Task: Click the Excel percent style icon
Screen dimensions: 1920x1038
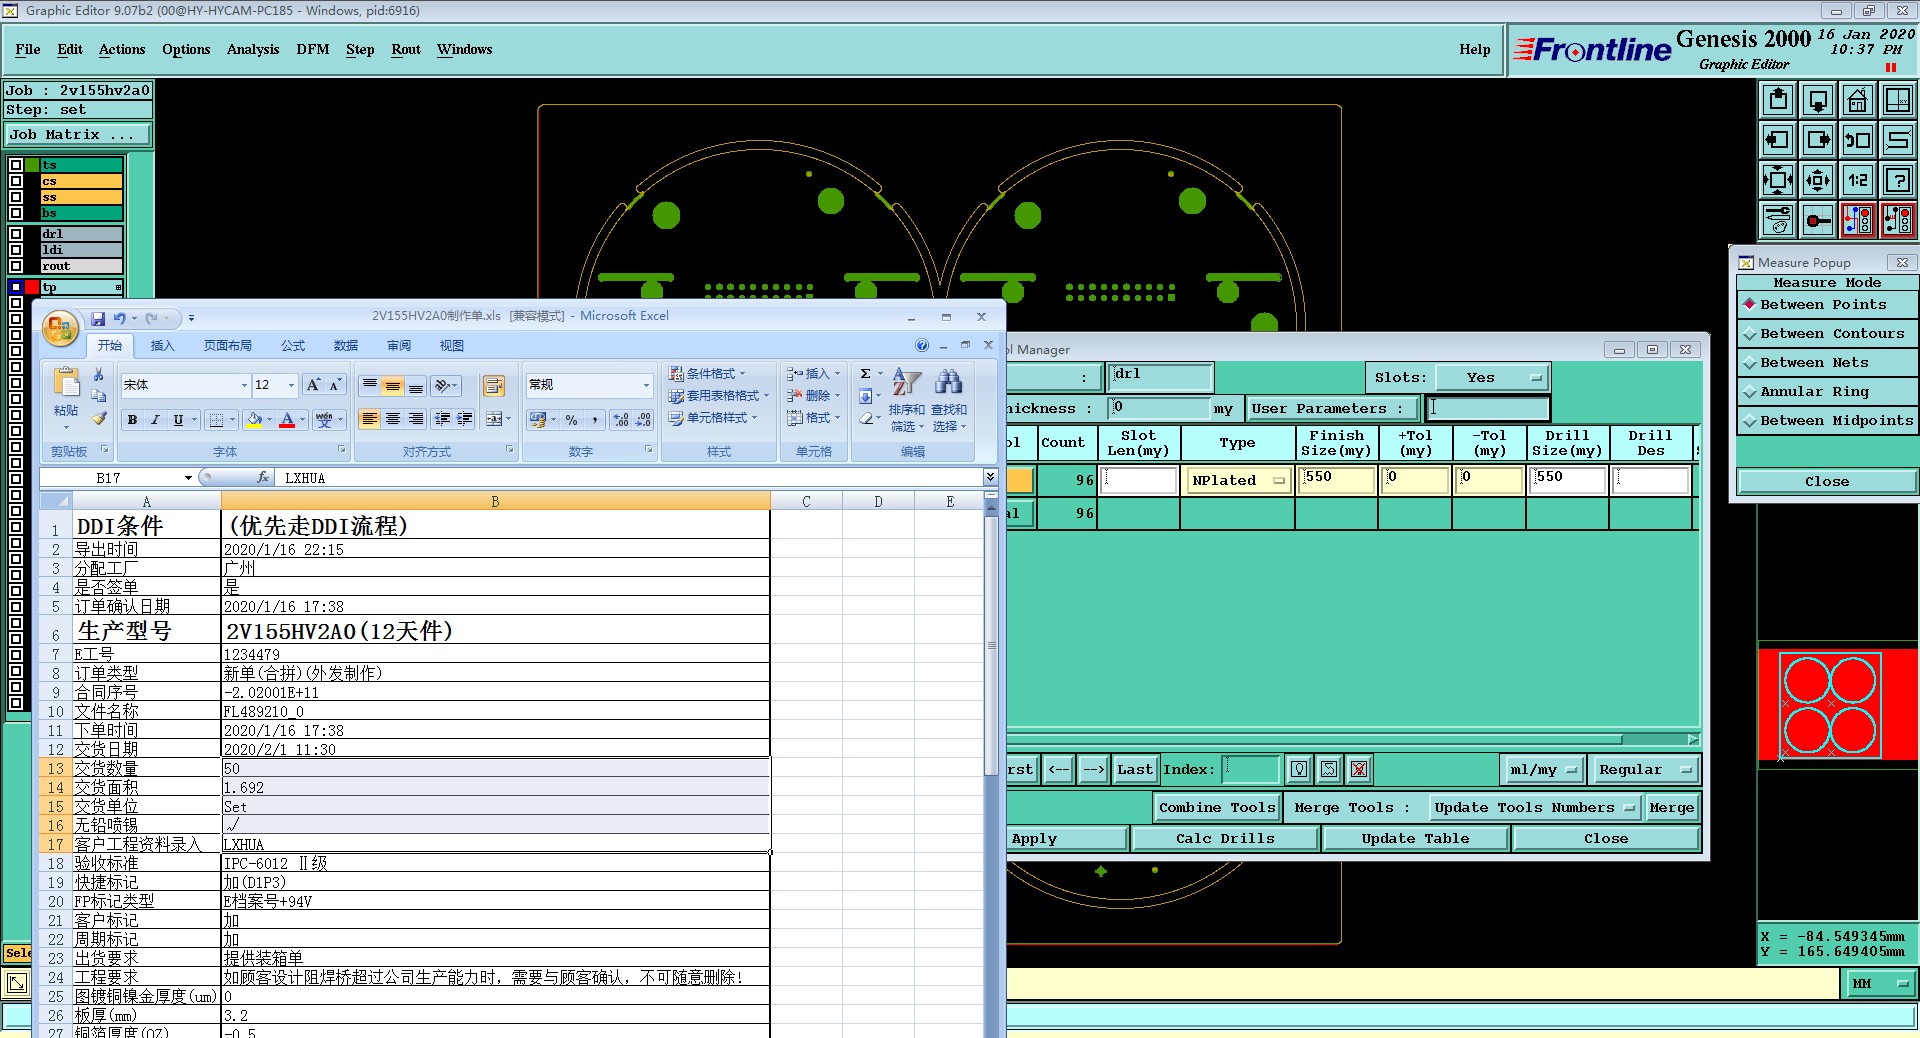Action: [571, 420]
